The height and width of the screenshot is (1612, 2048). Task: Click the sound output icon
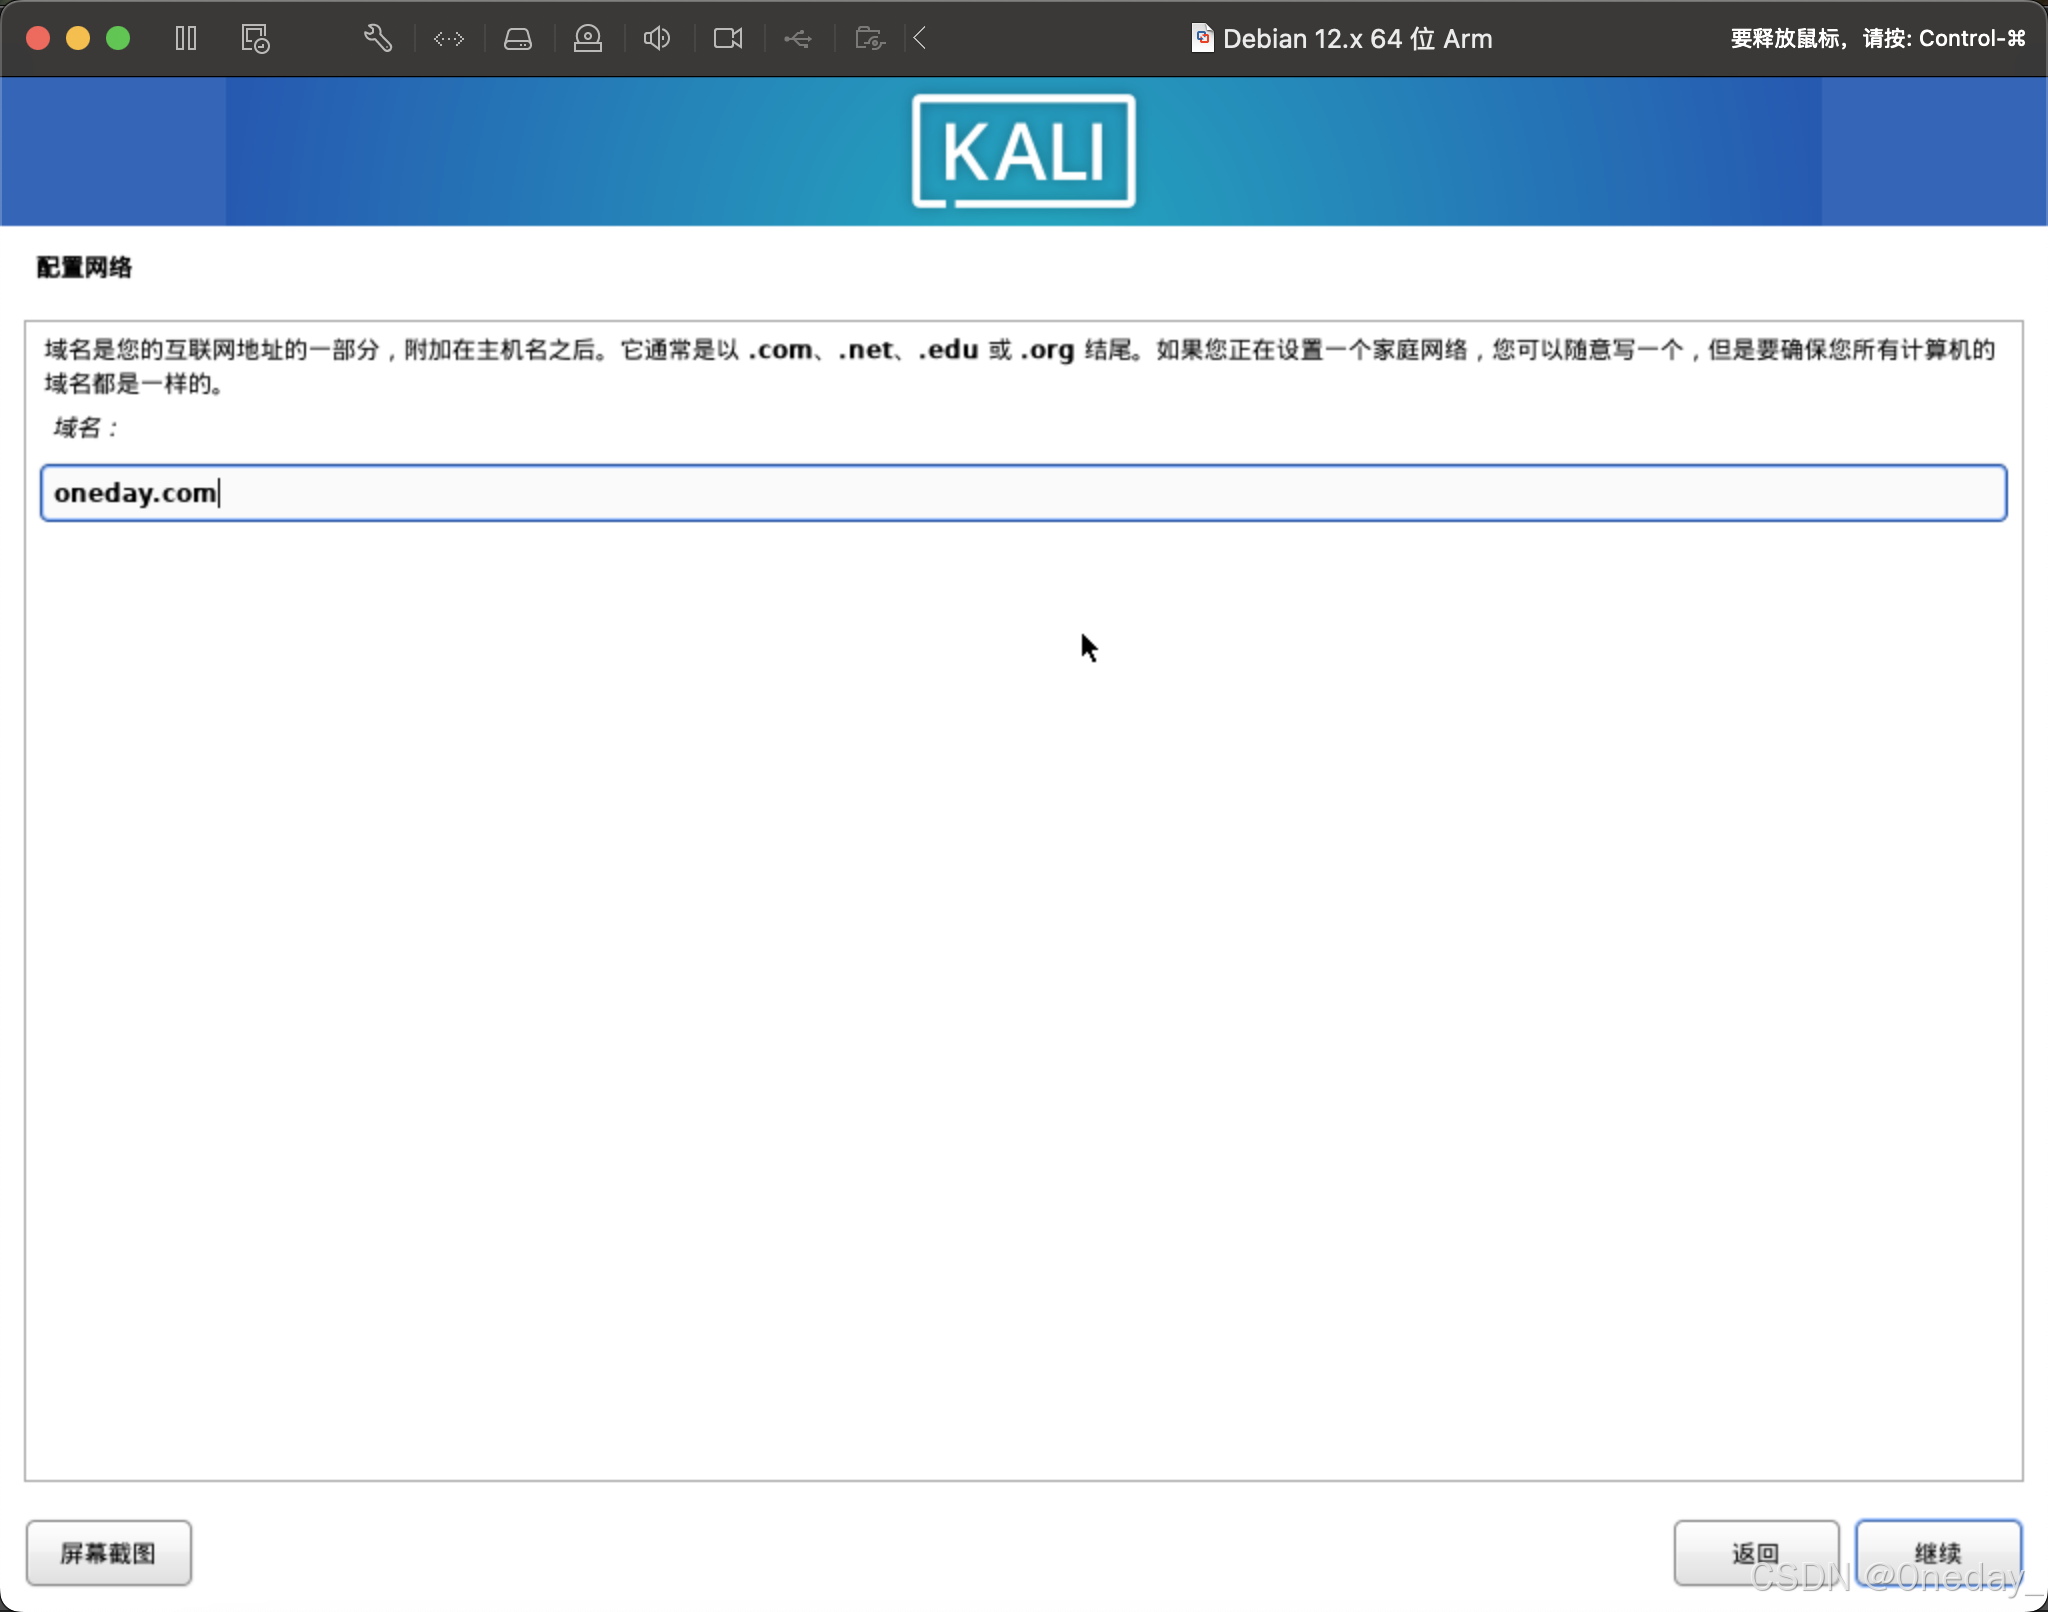(x=656, y=38)
